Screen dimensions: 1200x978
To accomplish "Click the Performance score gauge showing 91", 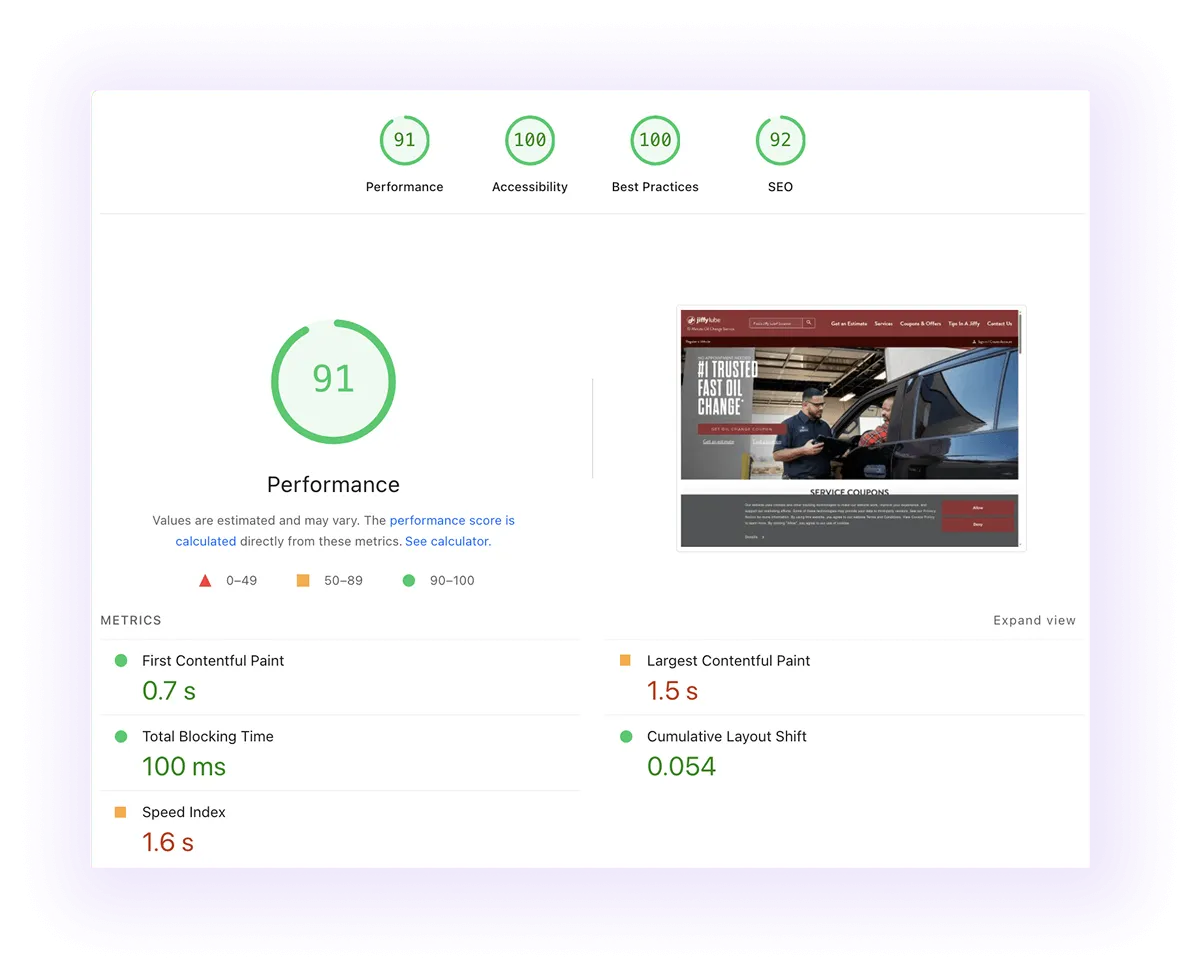I will pyautogui.click(x=404, y=140).
